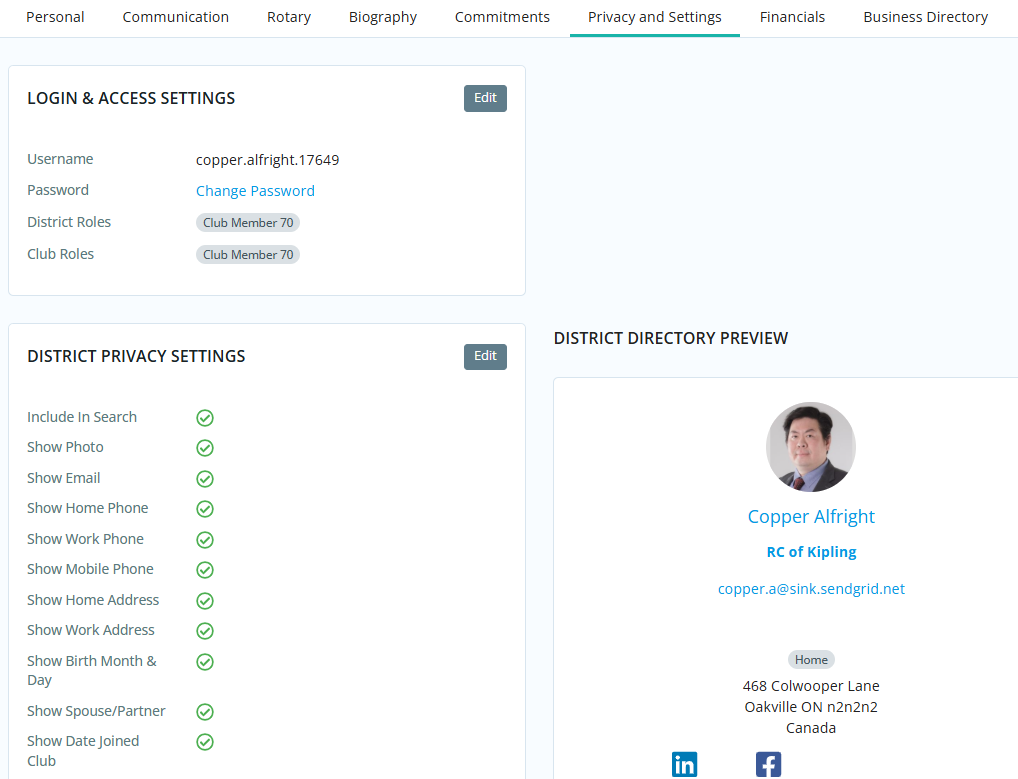
Task: Click Copper Alfright's profile photo
Action: point(811,447)
